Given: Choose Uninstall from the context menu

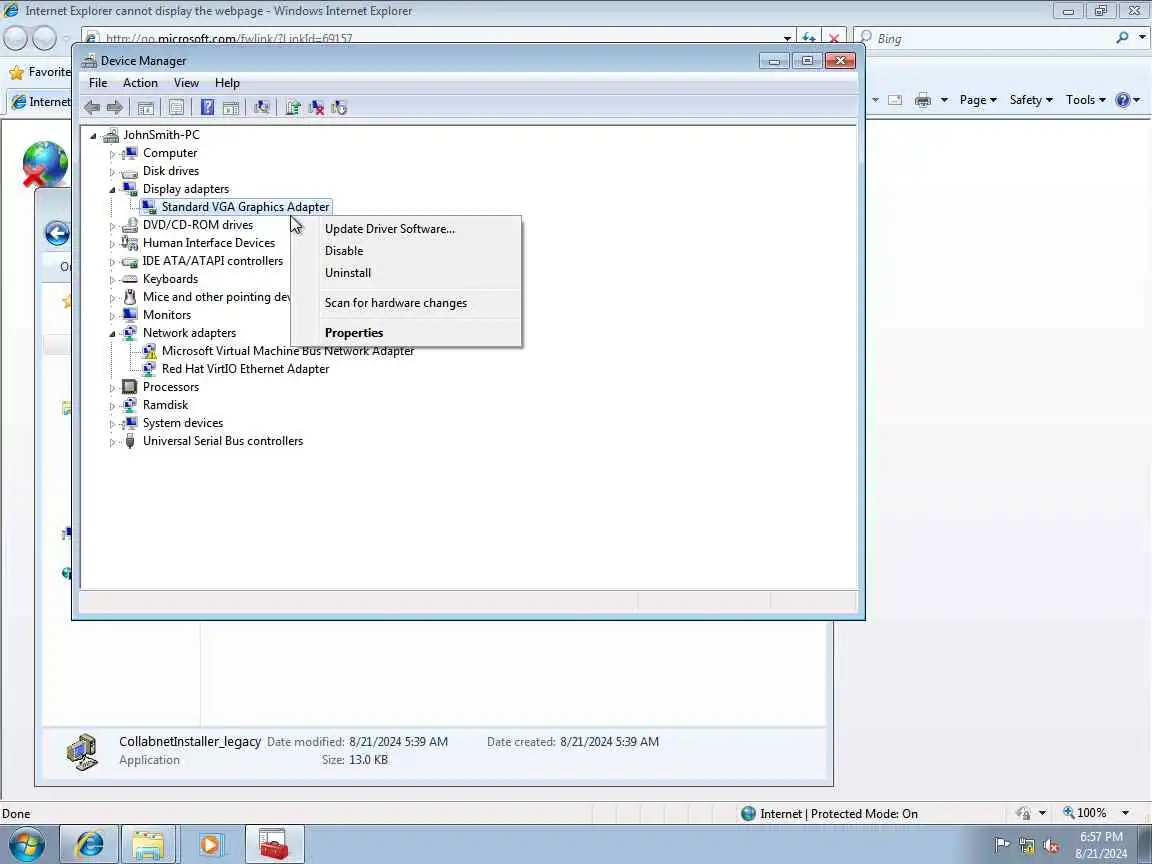Looking at the screenshot, I should [x=406, y=273].
